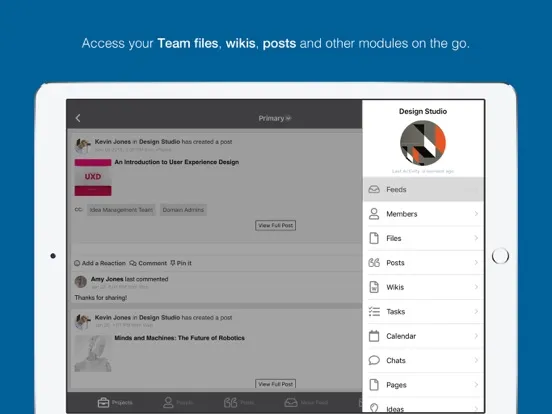Open the Files document icon
552x414 pixels.
[x=374, y=238]
